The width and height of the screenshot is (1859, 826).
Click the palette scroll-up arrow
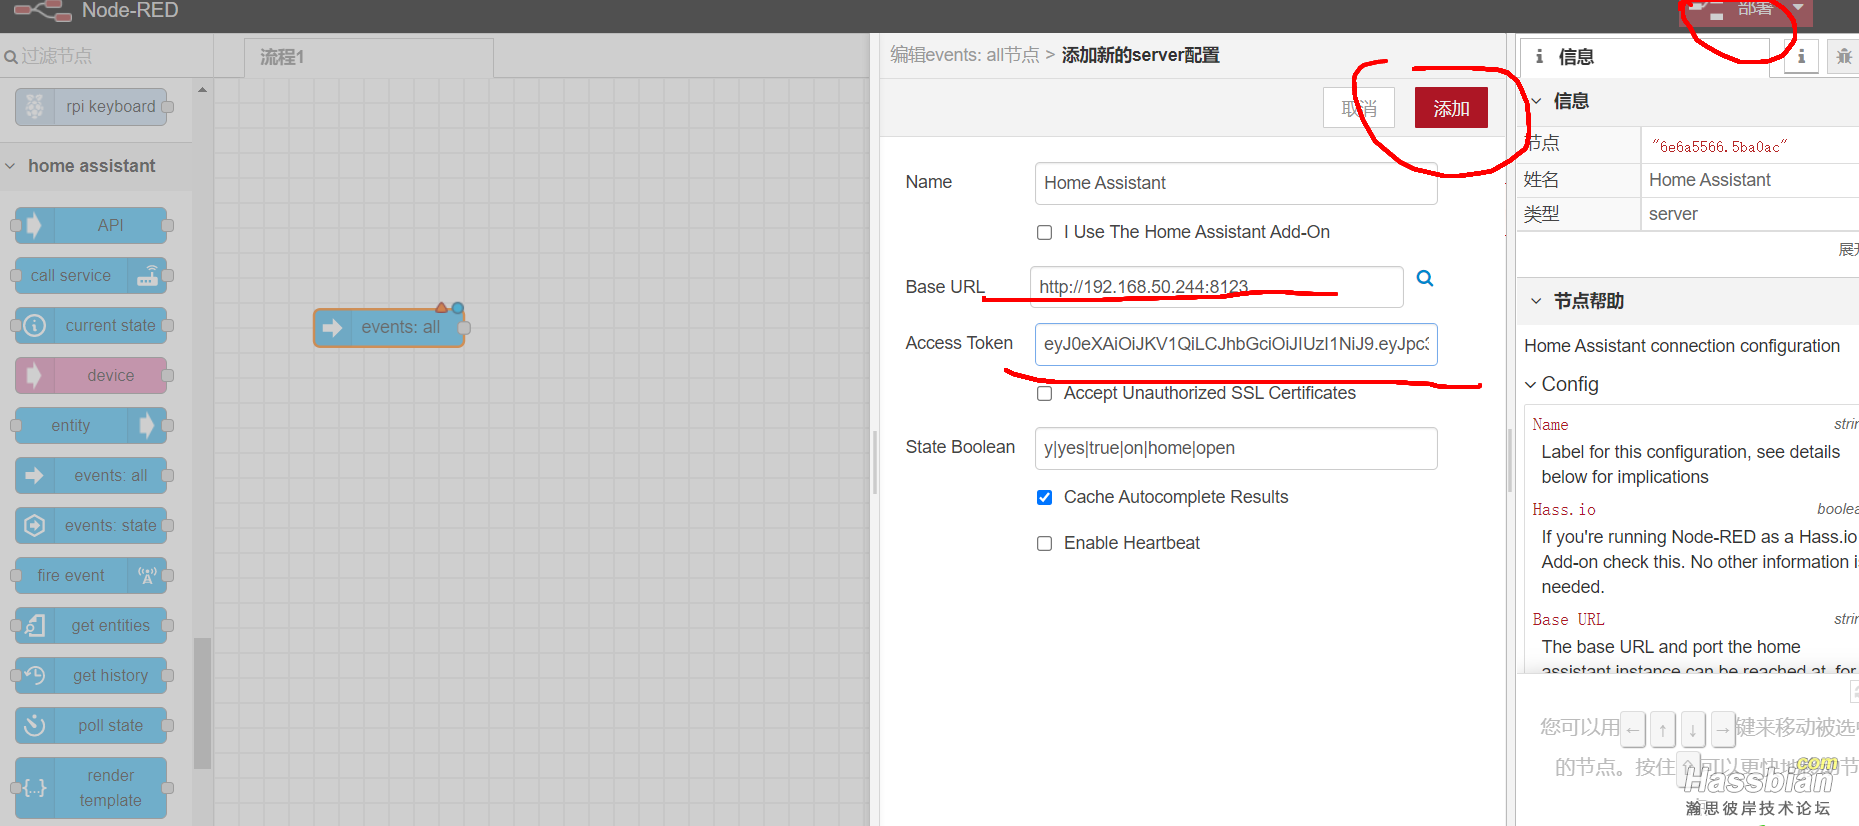click(203, 90)
